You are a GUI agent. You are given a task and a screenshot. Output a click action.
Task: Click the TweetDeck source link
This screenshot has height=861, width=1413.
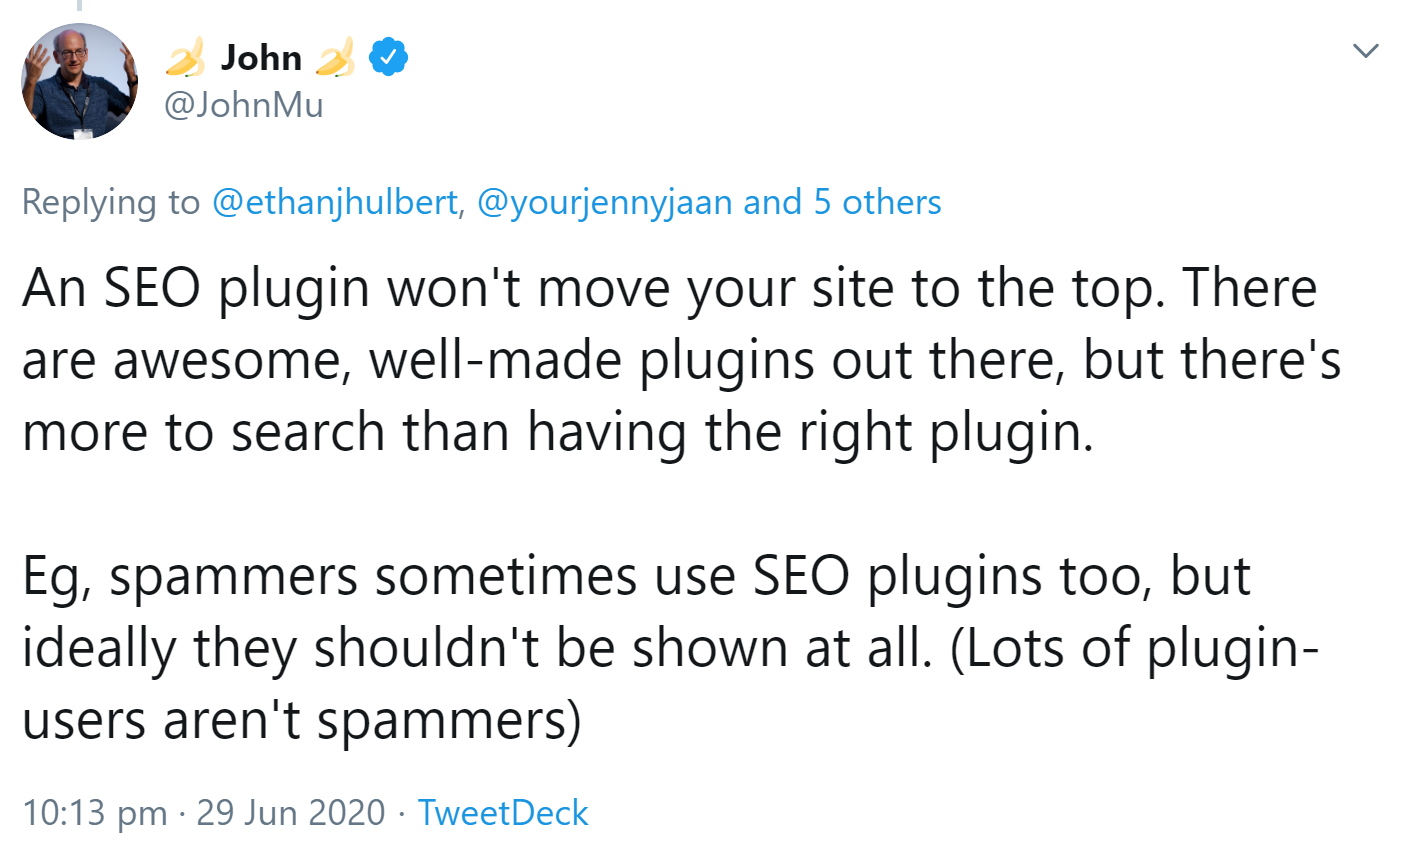click(503, 813)
